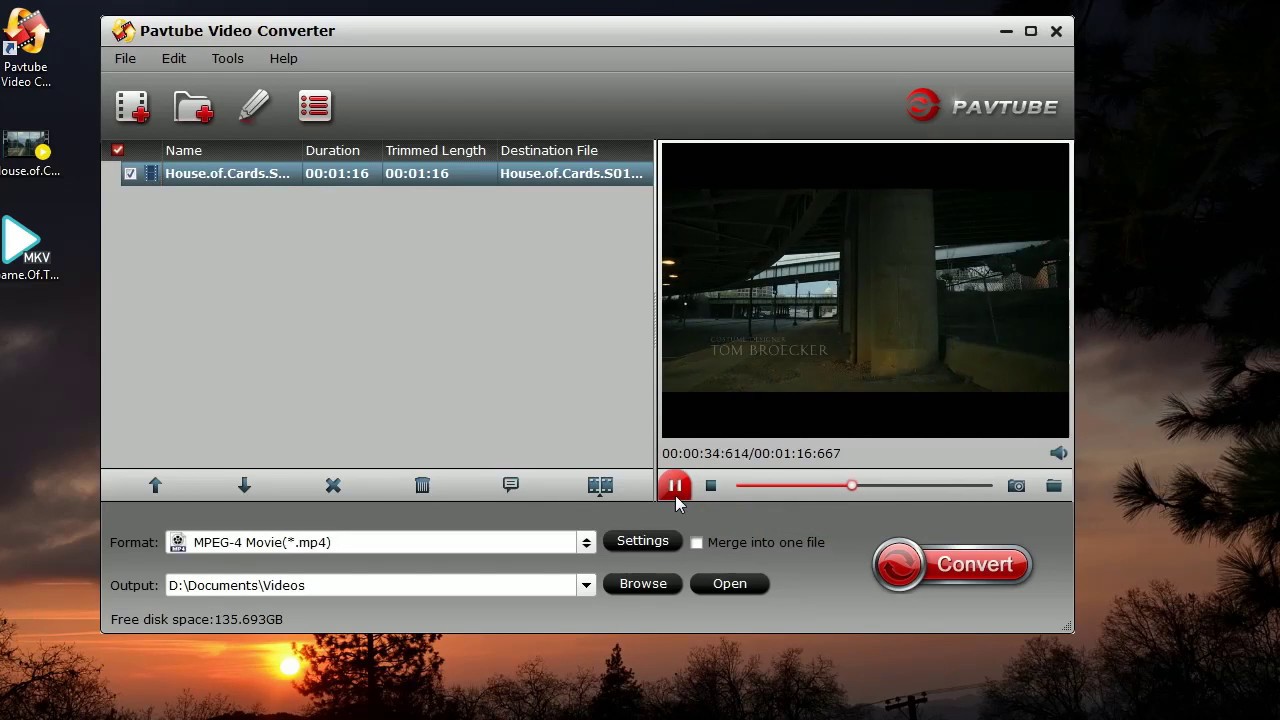
Task: Expand the Format dropdown list
Action: [586, 542]
